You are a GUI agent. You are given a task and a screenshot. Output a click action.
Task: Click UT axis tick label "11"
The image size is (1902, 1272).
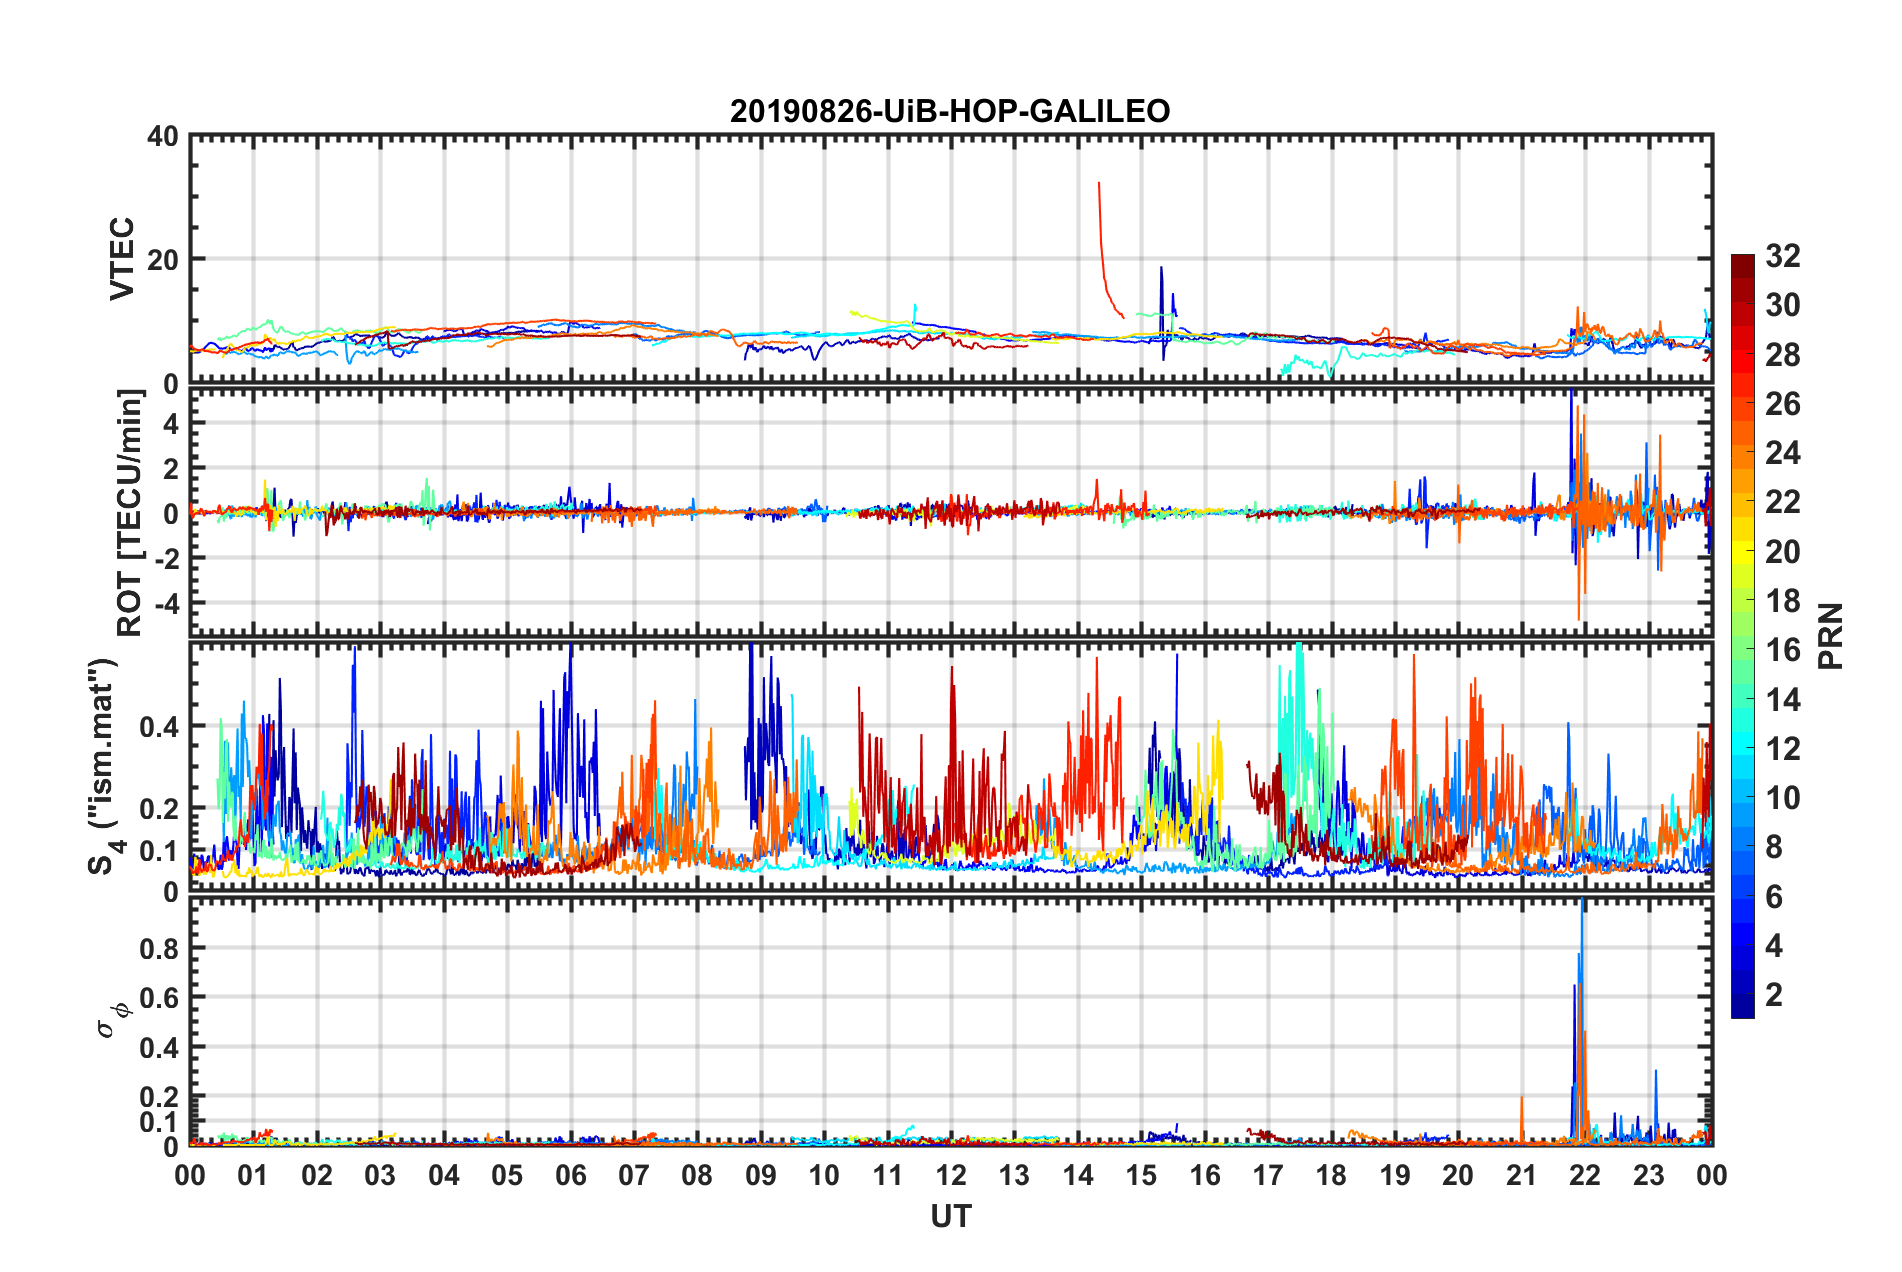[x=888, y=1175]
